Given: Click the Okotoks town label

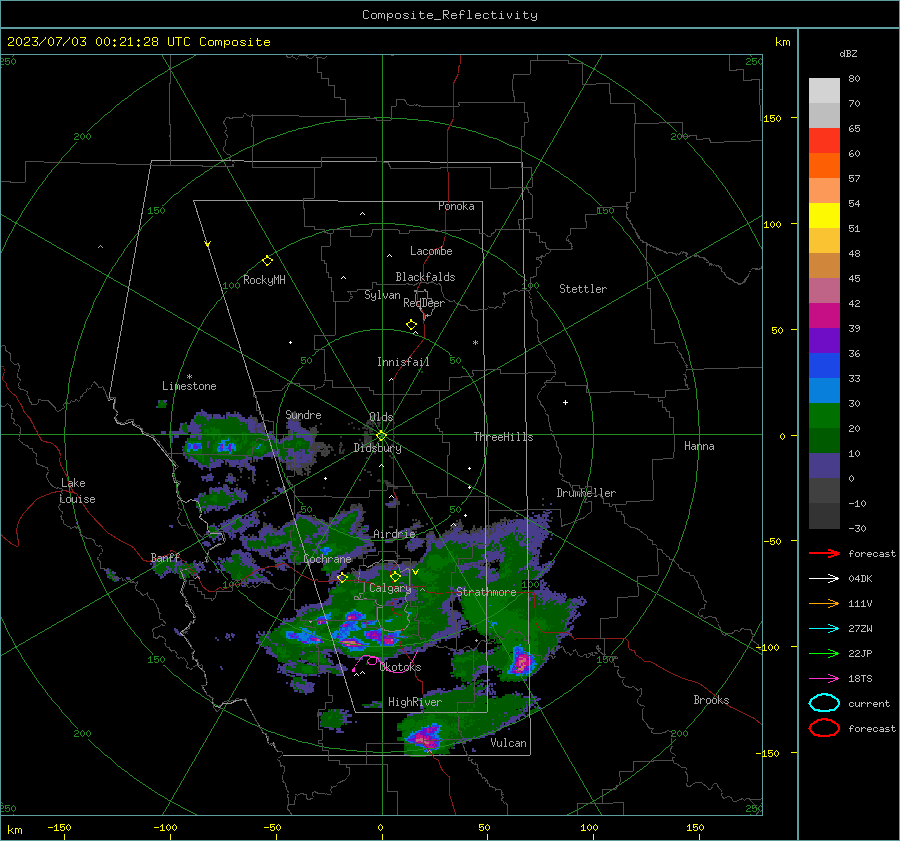Looking at the screenshot, I should [400, 667].
